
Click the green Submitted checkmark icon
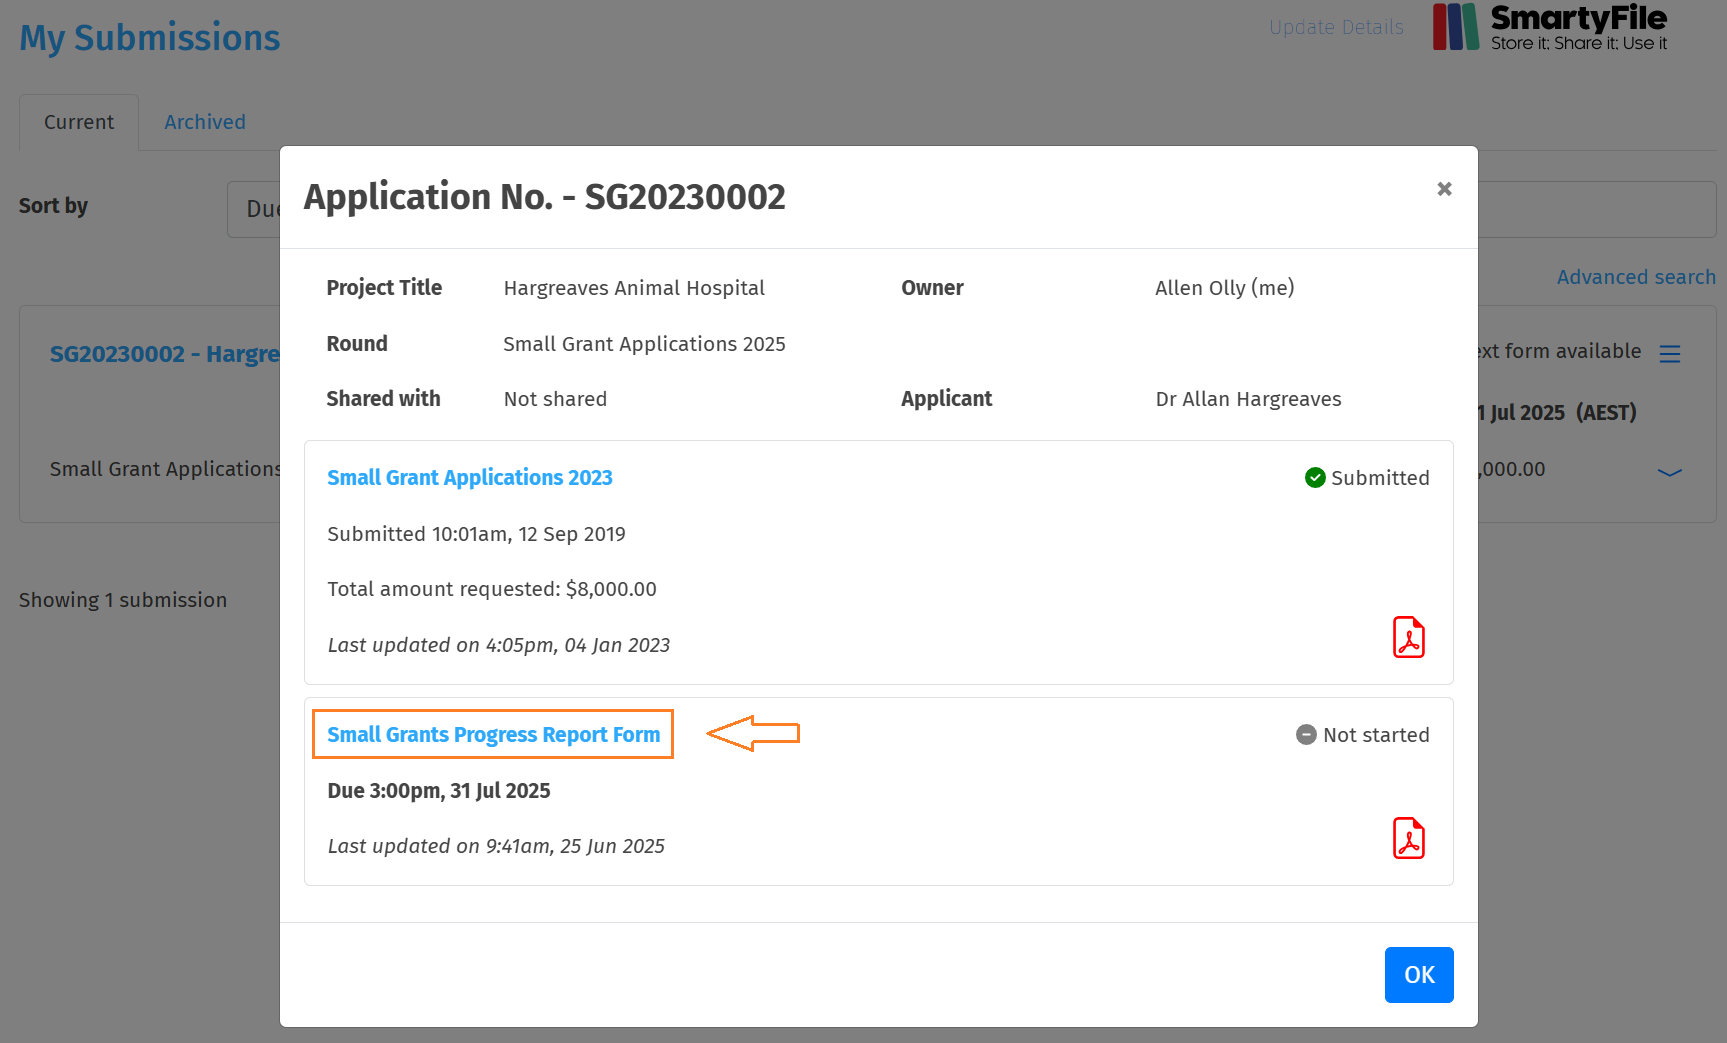point(1315,478)
